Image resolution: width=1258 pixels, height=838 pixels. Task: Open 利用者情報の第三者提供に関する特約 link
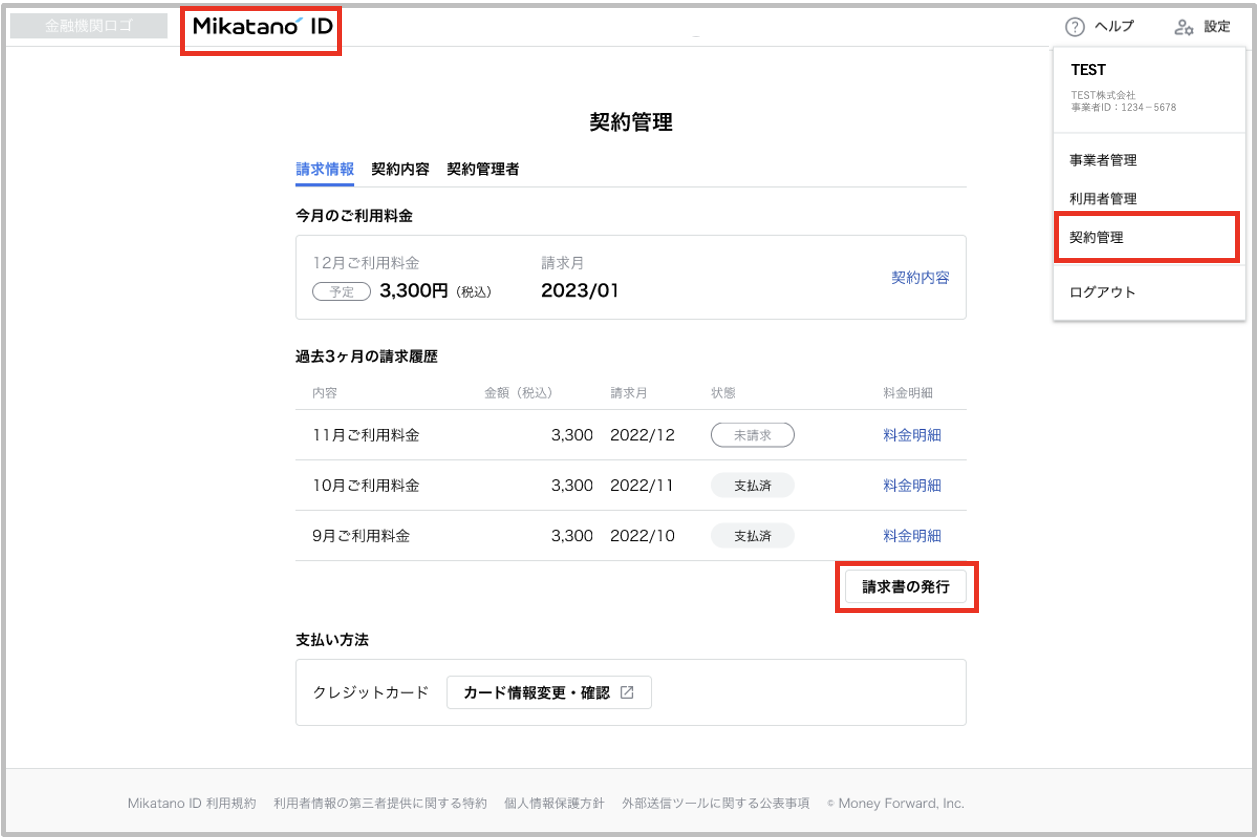380,803
